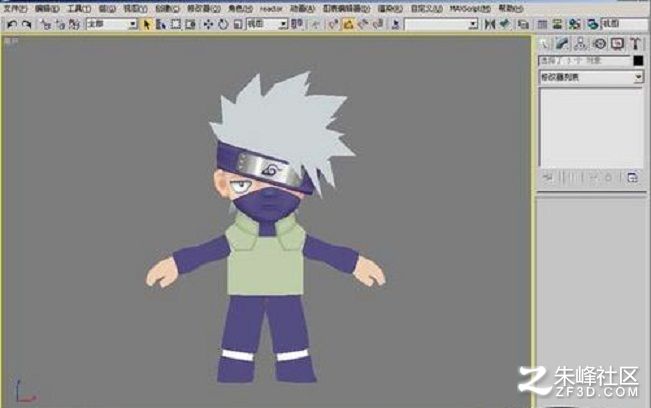The height and width of the screenshot is (408, 651).
Task: Click the object name field in Modify panel
Action: tap(585, 61)
